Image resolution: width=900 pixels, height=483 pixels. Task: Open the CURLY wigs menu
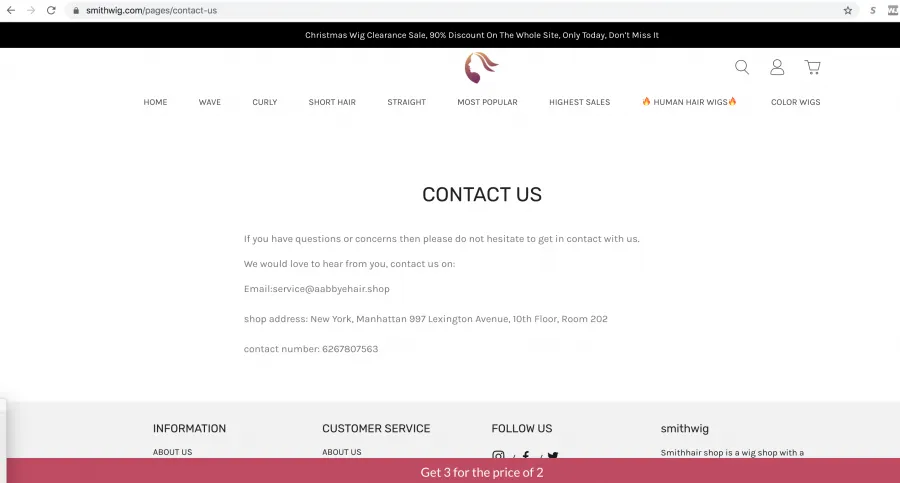(x=265, y=102)
